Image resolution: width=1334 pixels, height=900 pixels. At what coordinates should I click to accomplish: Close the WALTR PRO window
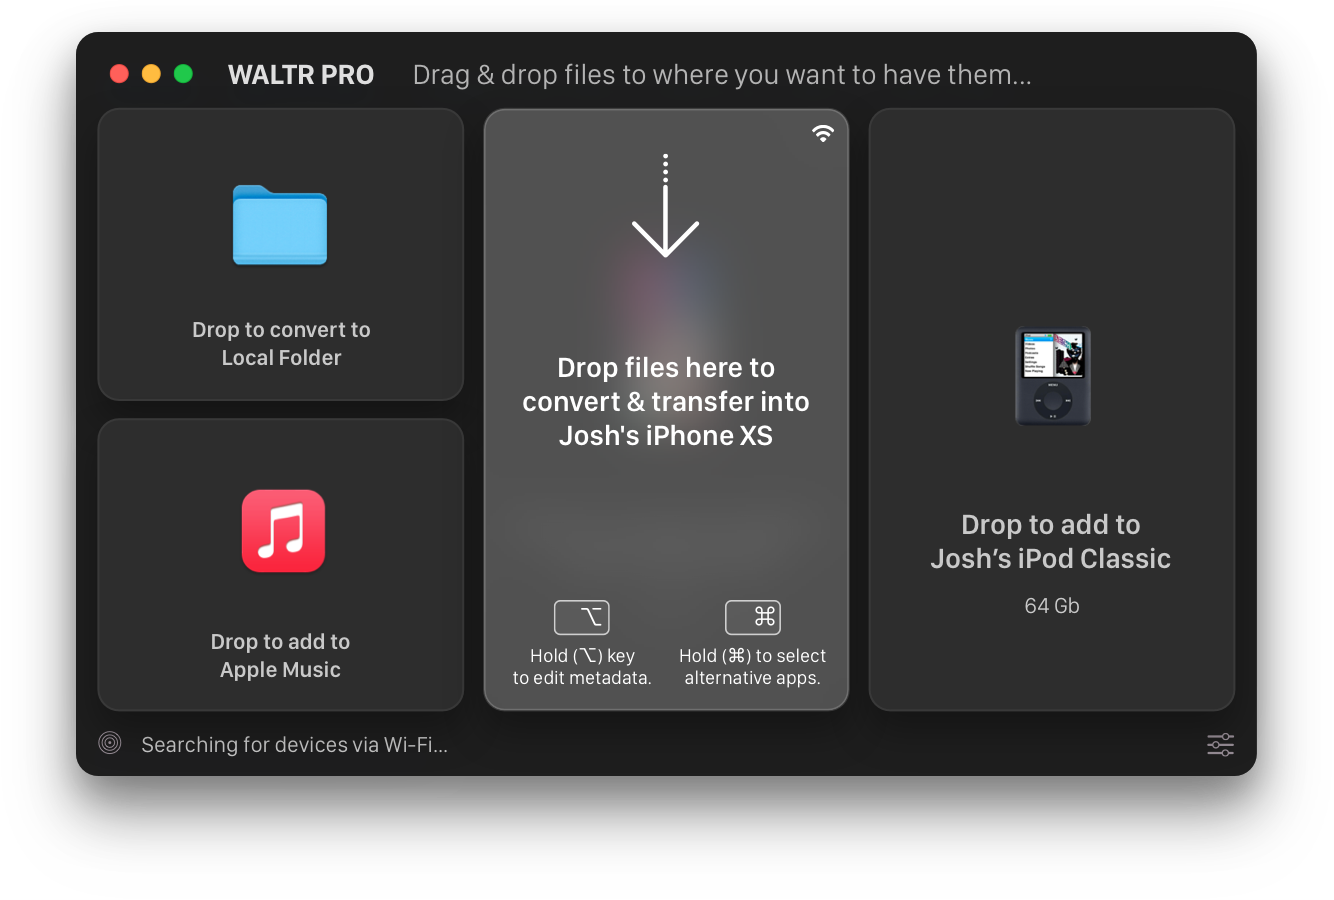119,74
